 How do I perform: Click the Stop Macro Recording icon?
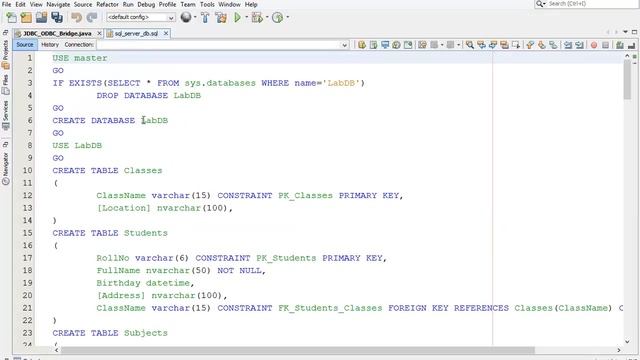pos(606,45)
